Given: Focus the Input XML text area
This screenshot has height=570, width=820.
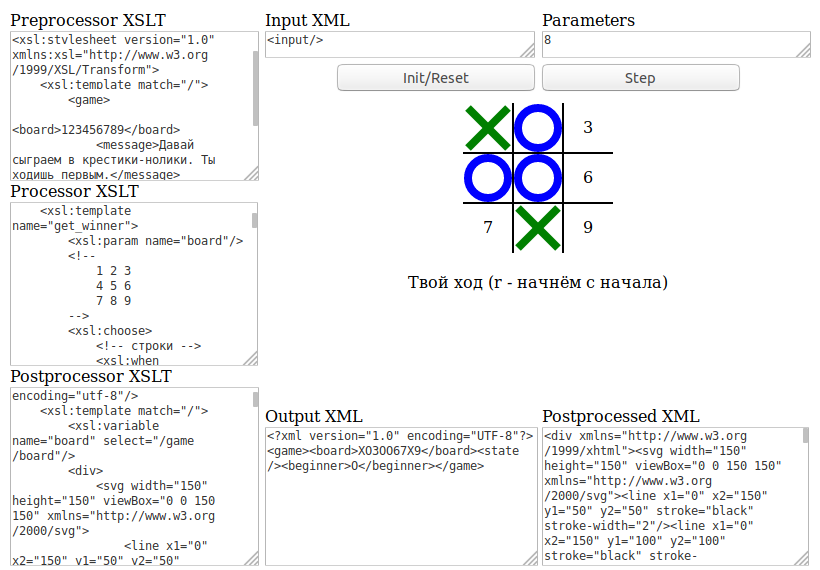Looking at the screenshot, I should coord(400,44).
